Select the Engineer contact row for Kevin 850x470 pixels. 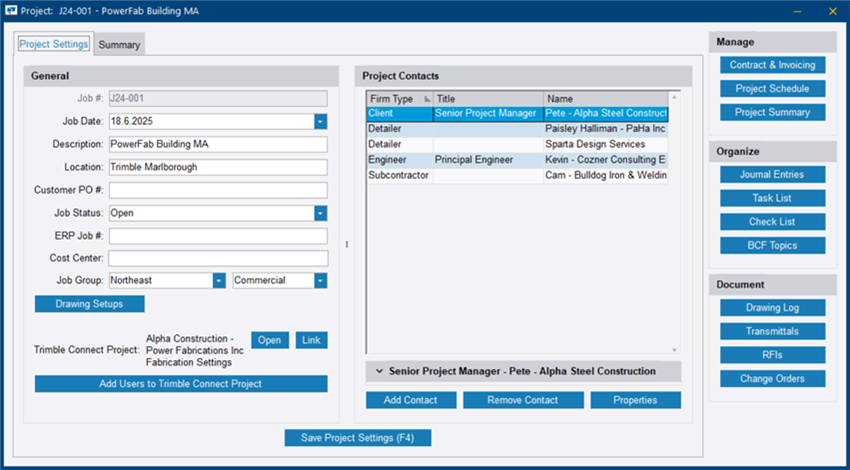(517, 160)
